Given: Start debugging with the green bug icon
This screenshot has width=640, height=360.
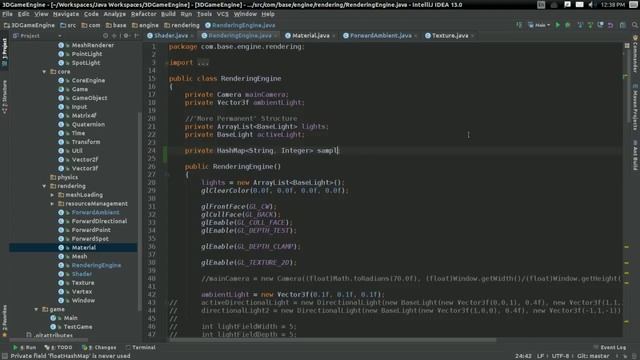Looking at the screenshot, I should tap(567, 25).
